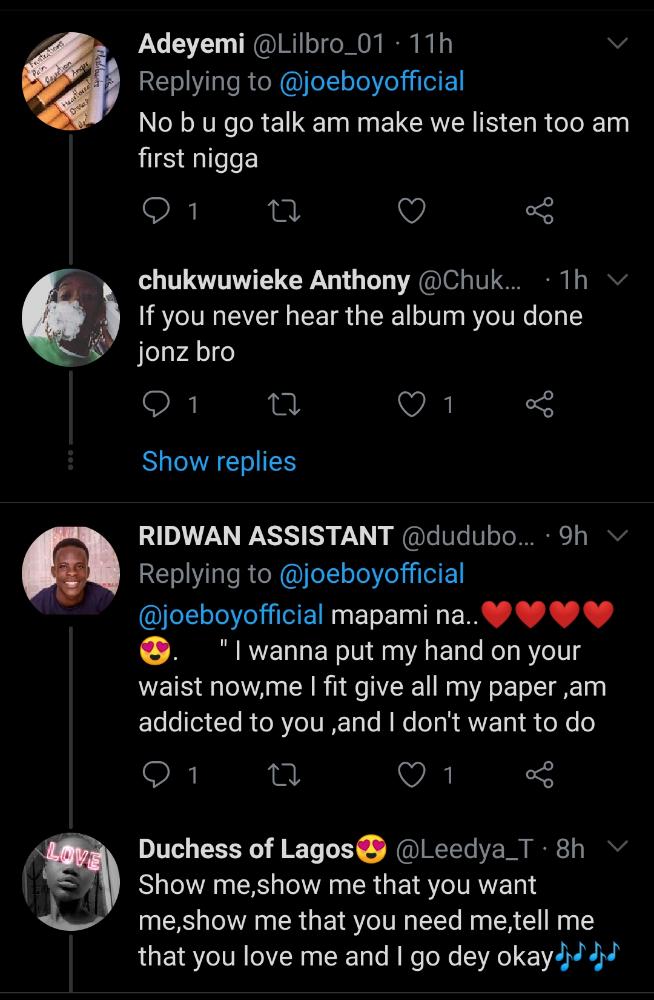The image size is (654, 1000).
Task: View Duchess of Lagos profile avatar
Action: pyautogui.click(x=71, y=882)
